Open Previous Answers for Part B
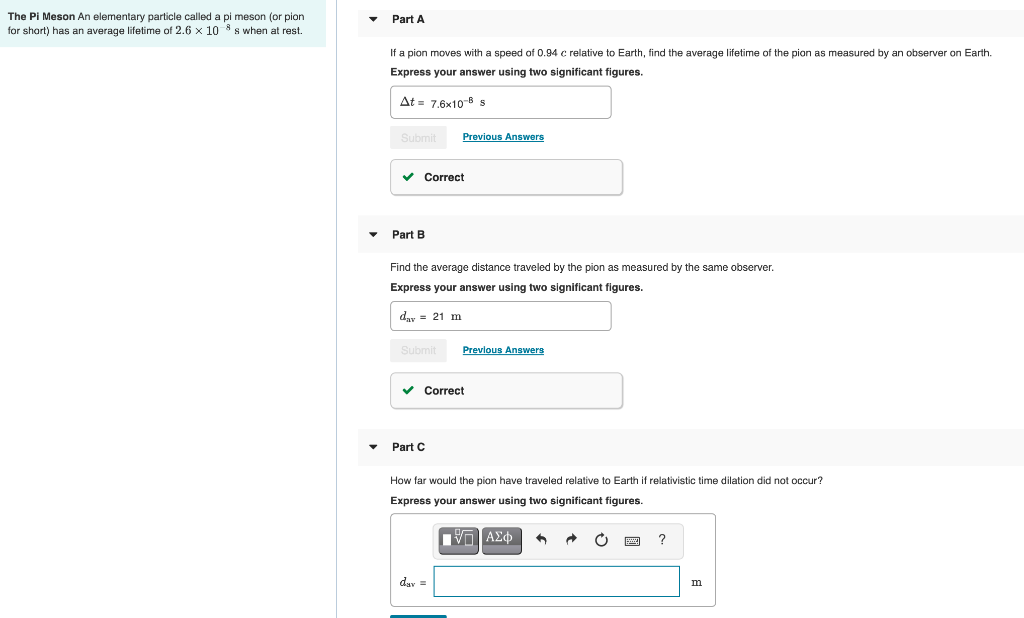This screenshot has height=618, width=1024. click(503, 349)
